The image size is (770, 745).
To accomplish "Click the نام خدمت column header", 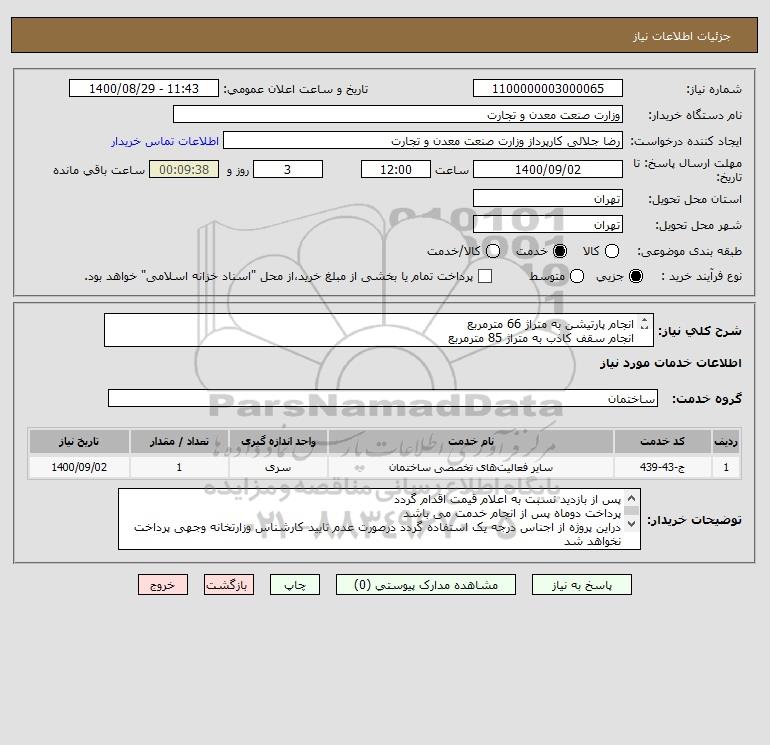I will tap(471, 441).
